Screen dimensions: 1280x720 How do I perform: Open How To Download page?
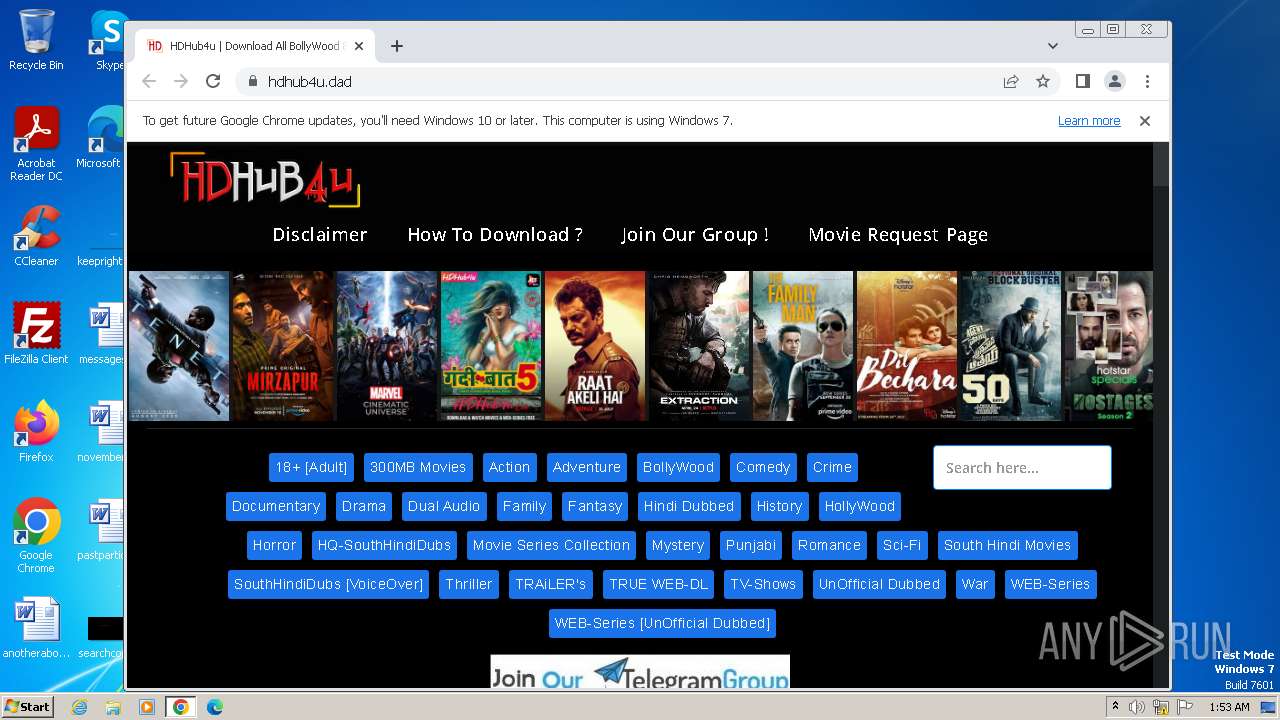point(495,234)
